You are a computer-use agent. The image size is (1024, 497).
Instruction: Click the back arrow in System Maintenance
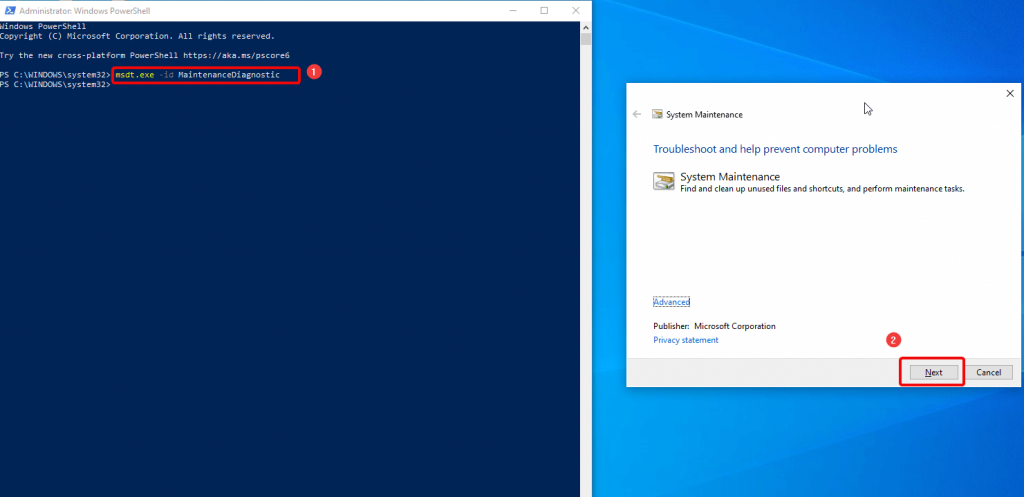tap(637, 114)
